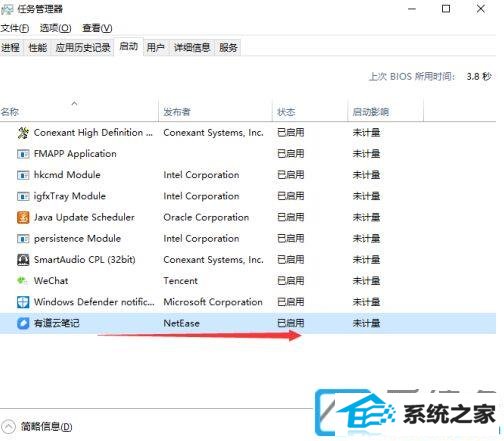Open the 选项(O) menu
Viewport: 504px width, 441px height.
pyautogui.click(x=56, y=28)
